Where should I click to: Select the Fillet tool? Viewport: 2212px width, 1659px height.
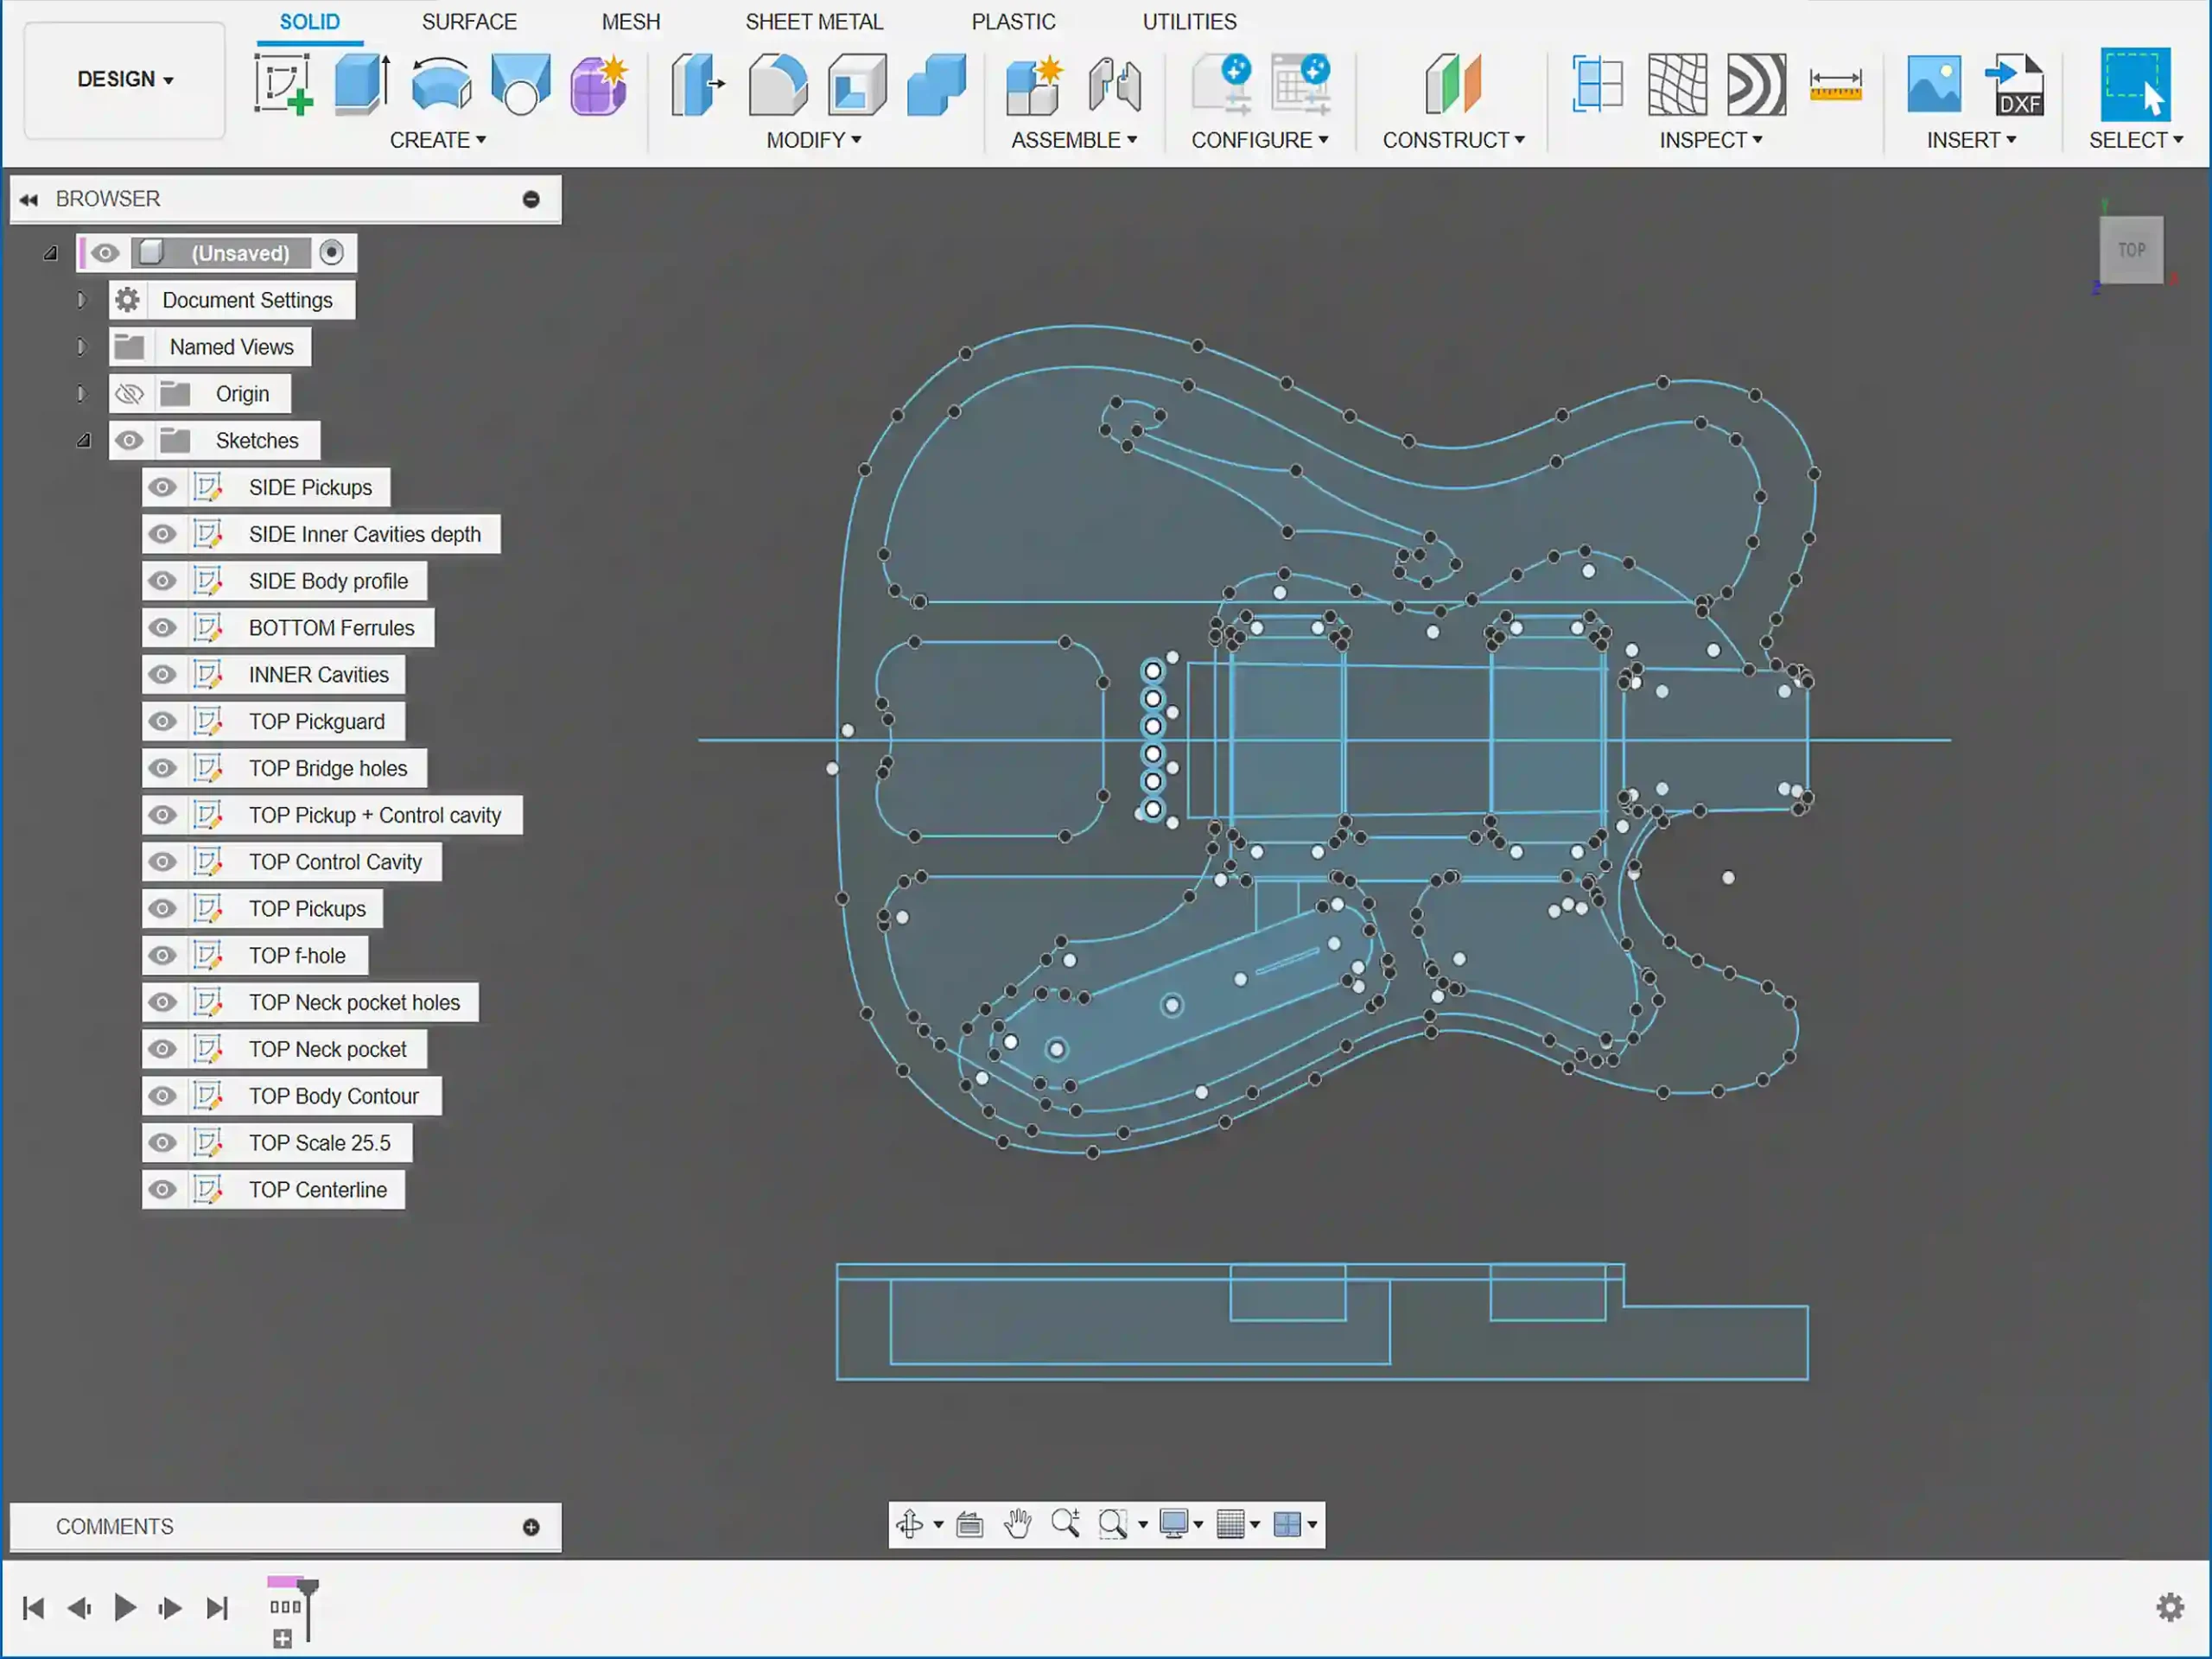[x=777, y=84]
